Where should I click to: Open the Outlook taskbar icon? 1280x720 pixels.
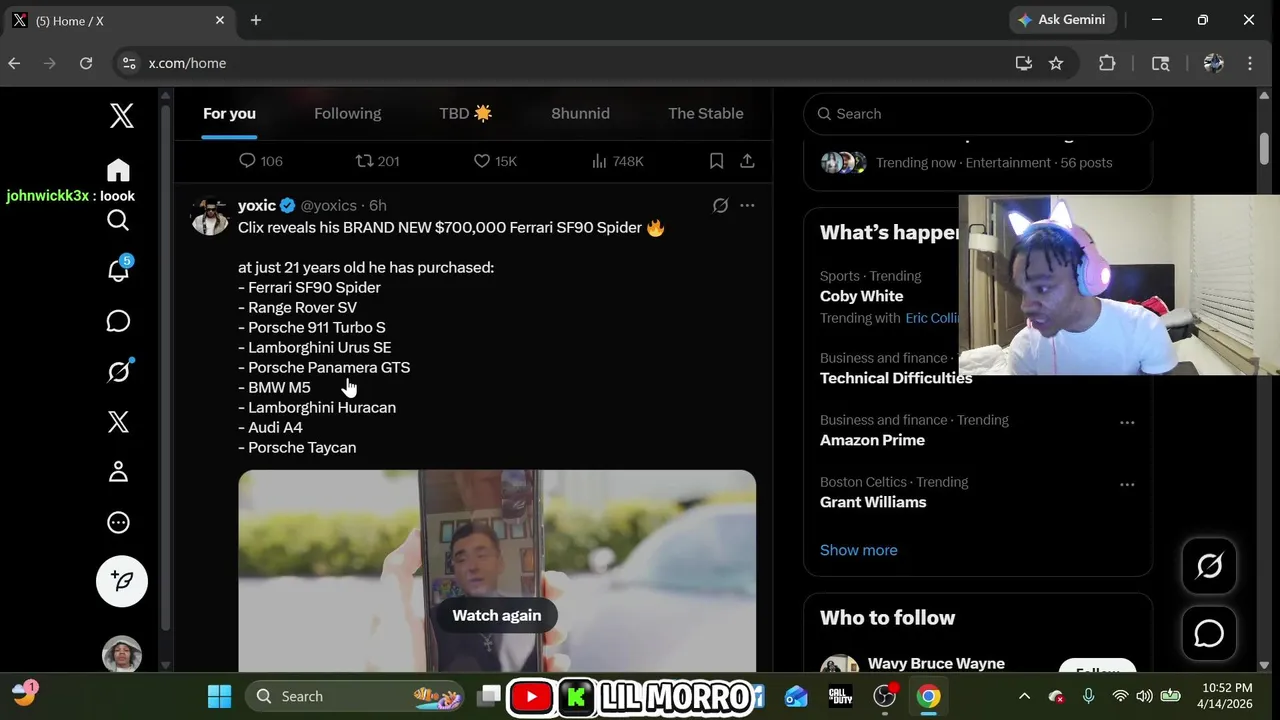[796, 696]
